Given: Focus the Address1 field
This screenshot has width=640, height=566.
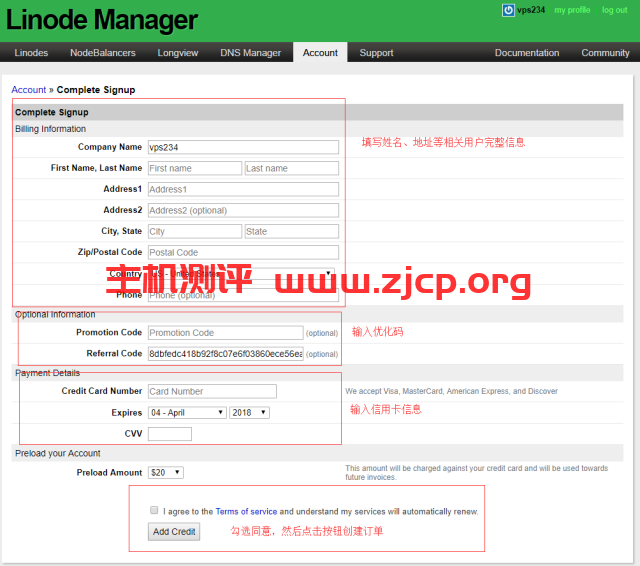Looking at the screenshot, I should tap(243, 189).
